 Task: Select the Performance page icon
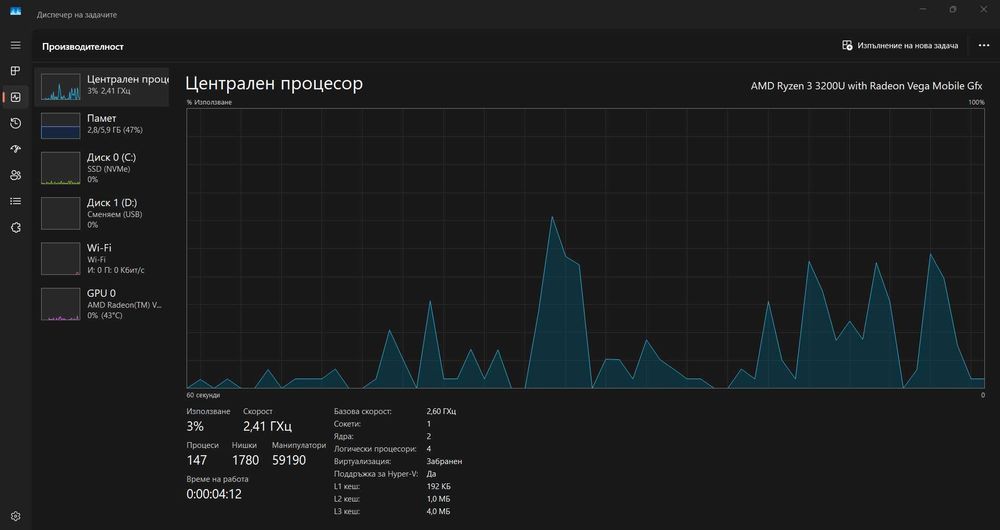16,97
